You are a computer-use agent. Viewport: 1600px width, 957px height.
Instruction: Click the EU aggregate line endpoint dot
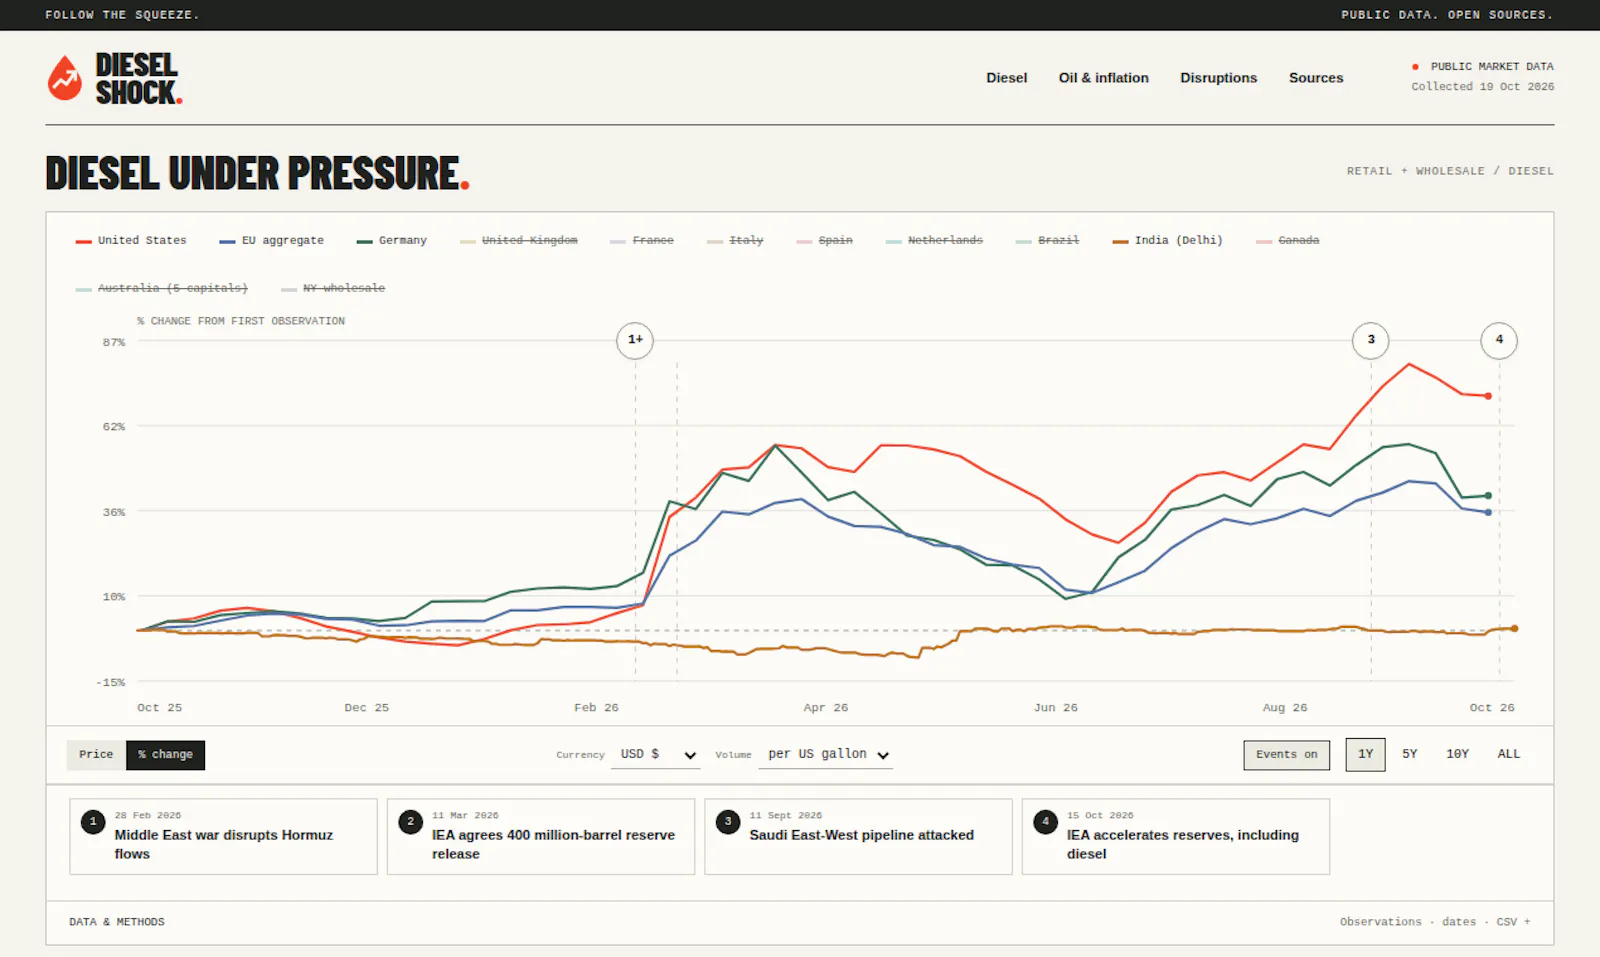pyautogui.click(x=1489, y=512)
